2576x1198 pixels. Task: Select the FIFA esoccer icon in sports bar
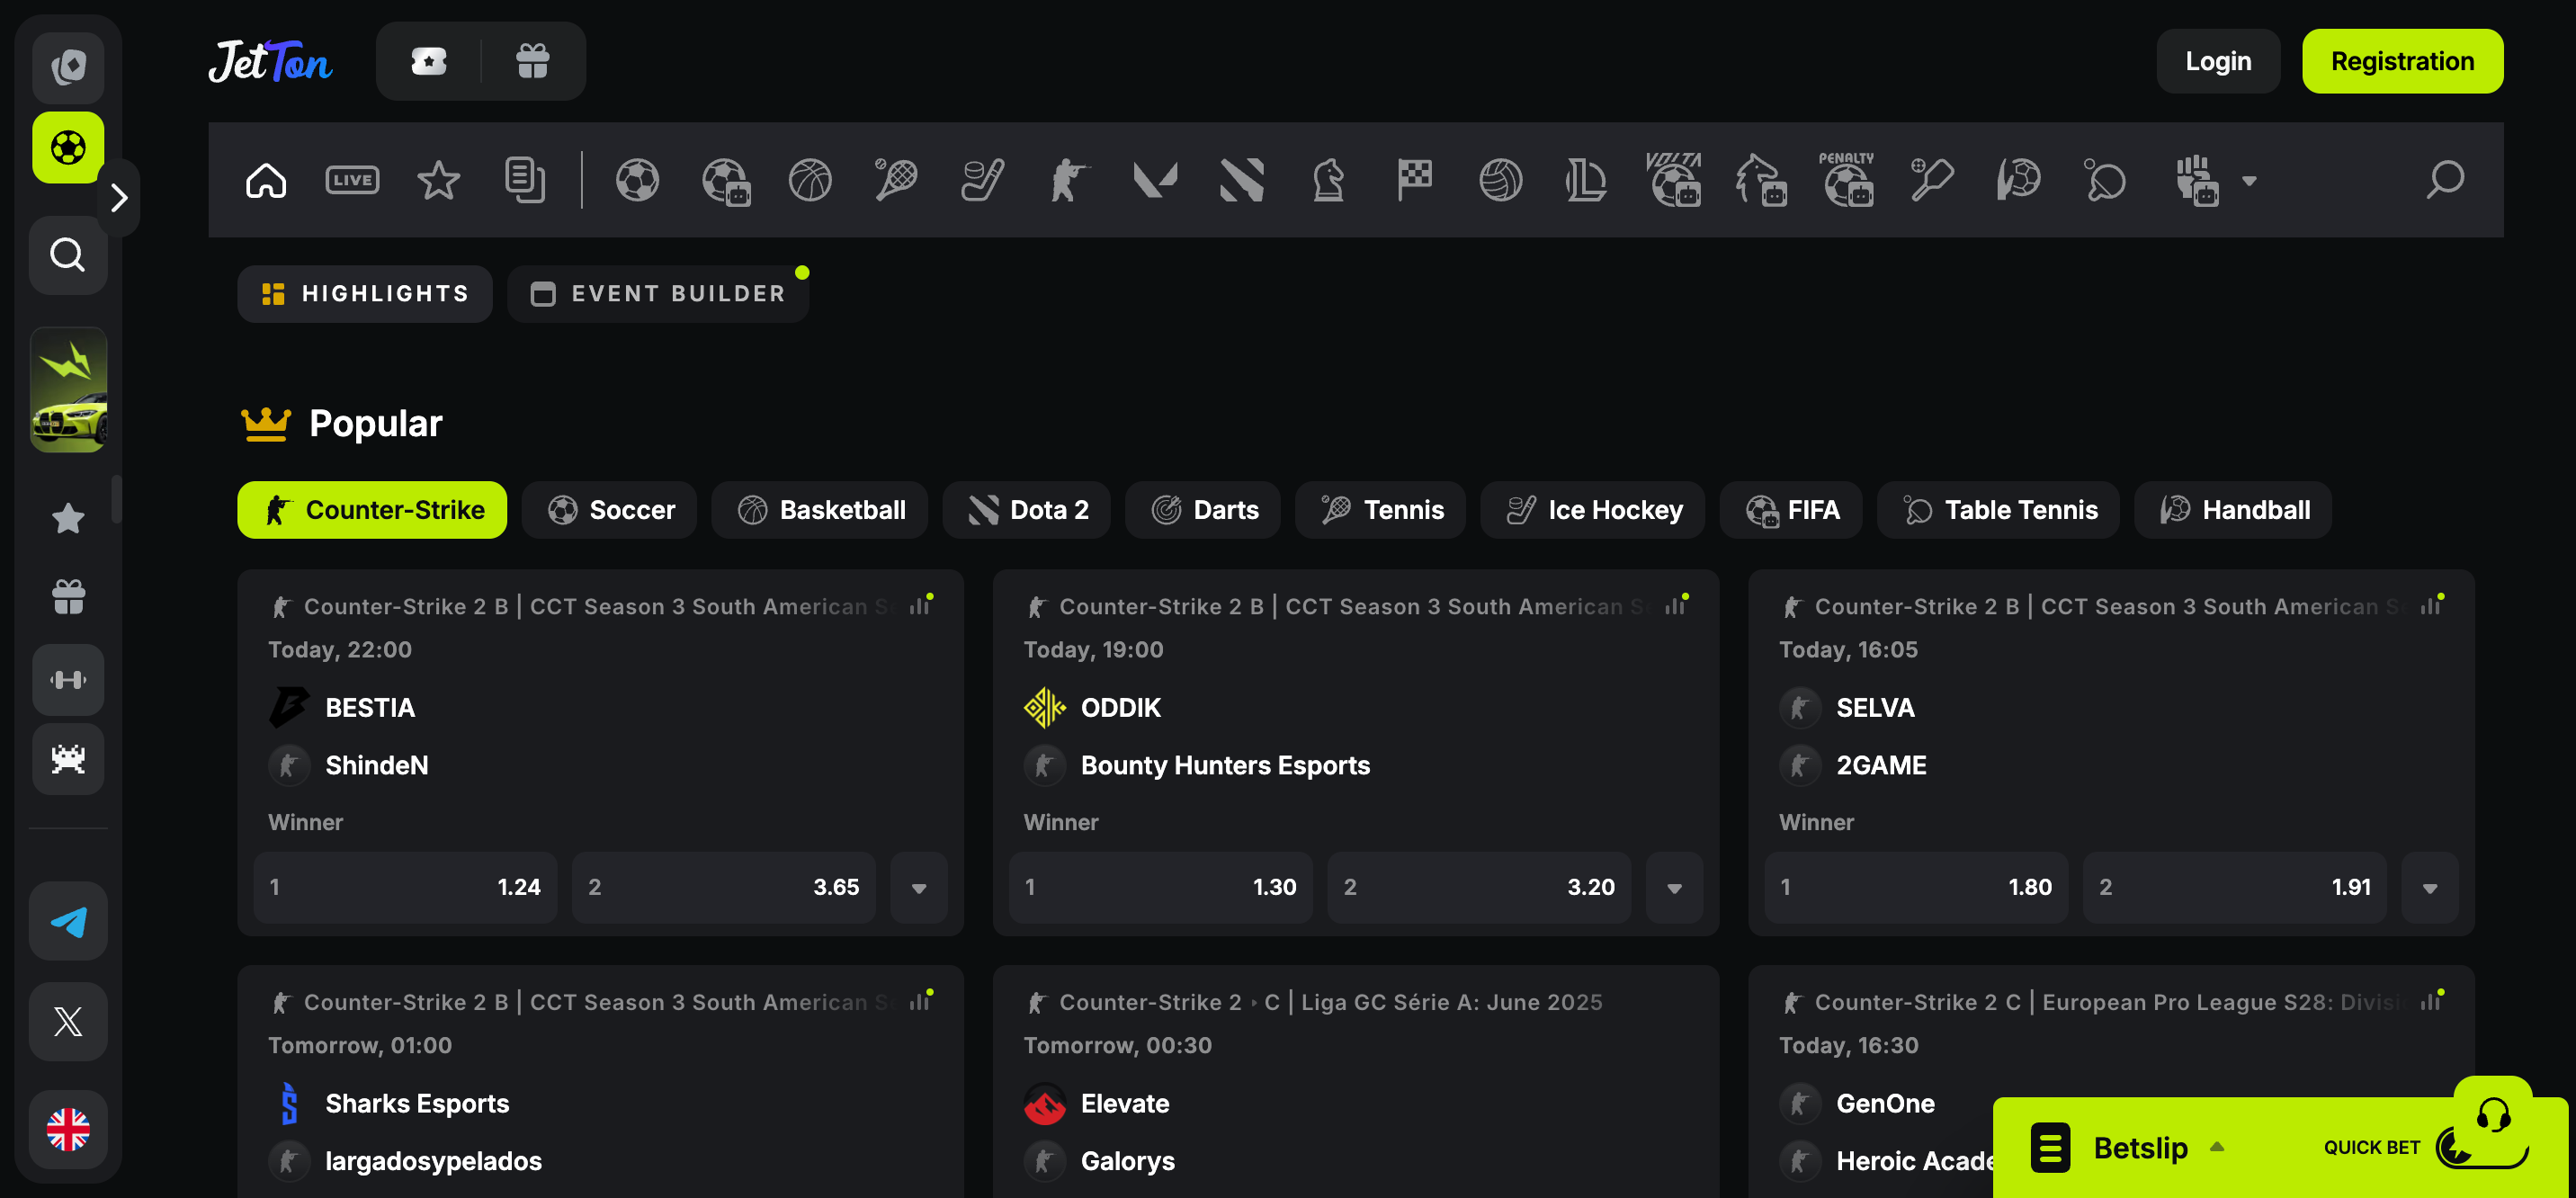coord(726,182)
